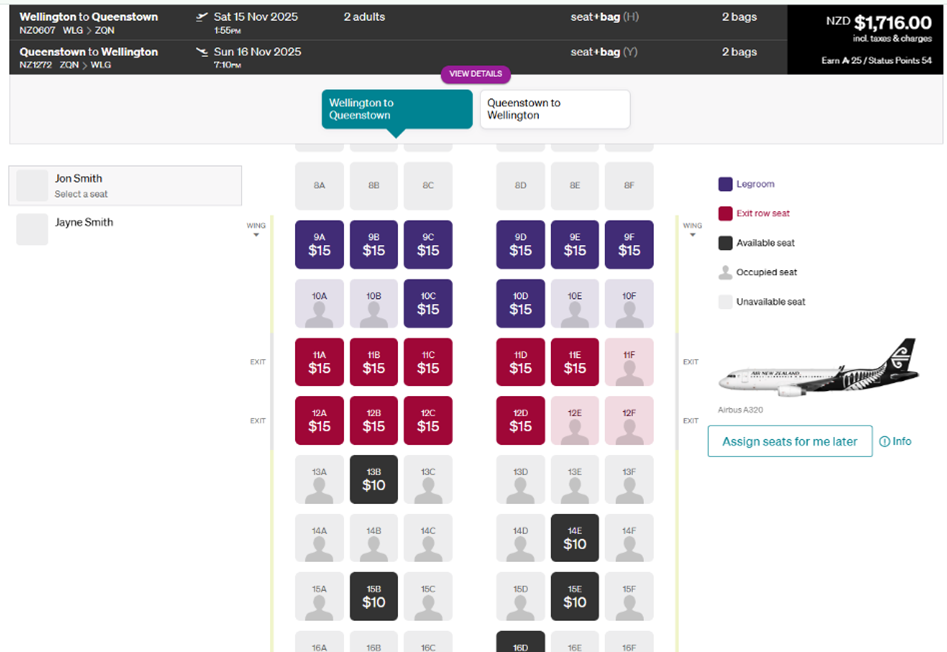Click occupied seat 14A person icon
This screenshot has width=947, height=652.
(319, 545)
